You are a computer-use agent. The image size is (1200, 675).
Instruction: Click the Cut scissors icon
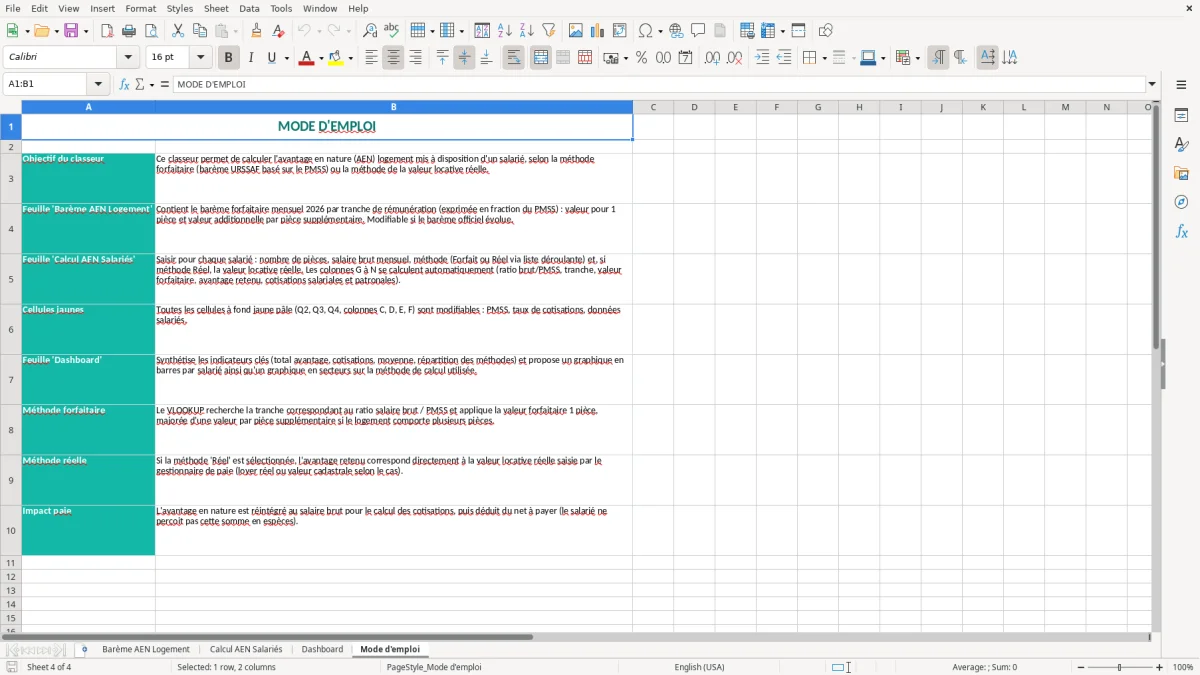(x=178, y=31)
